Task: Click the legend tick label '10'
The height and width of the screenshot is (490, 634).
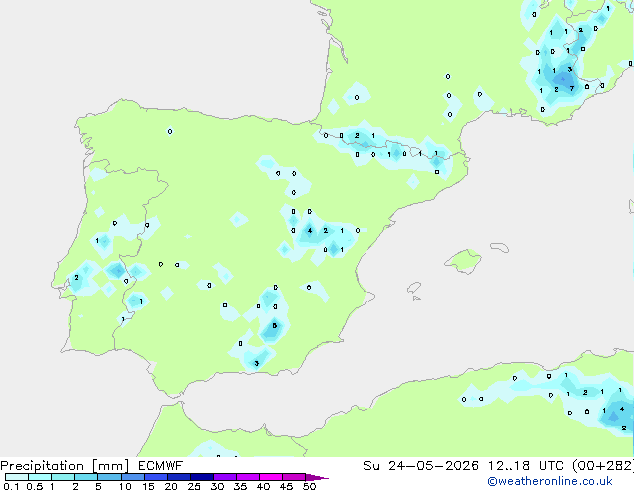Action: click(125, 486)
